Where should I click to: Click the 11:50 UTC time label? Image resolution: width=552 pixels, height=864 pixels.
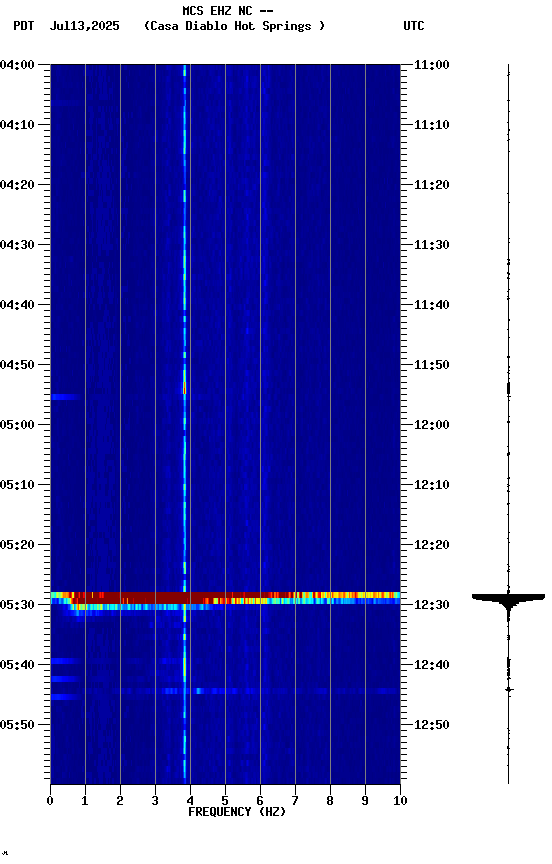click(432, 365)
